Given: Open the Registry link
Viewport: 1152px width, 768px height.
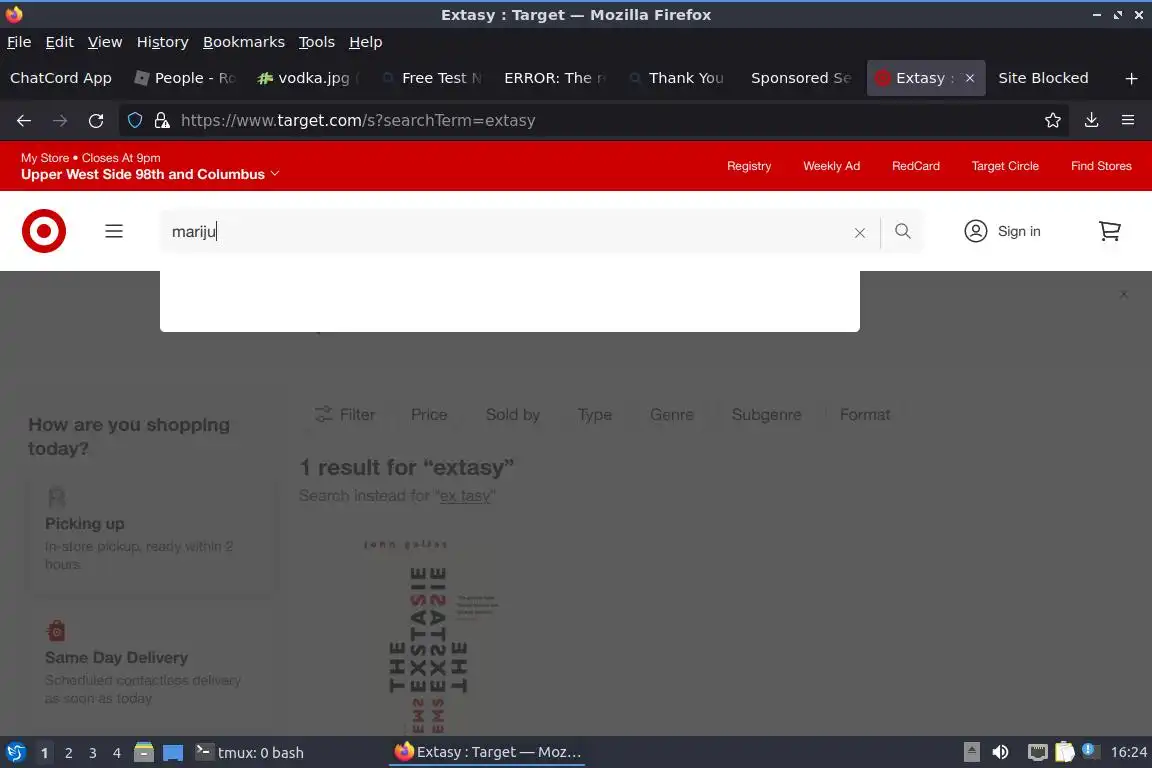Looking at the screenshot, I should (749, 166).
